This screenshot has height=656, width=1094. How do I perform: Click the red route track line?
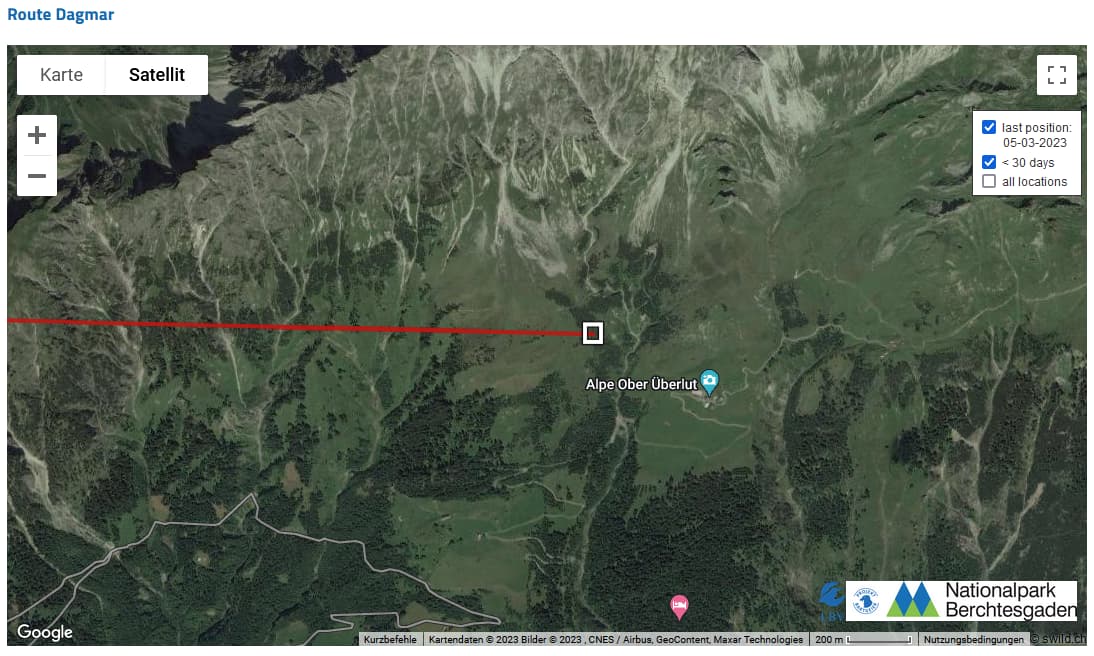click(x=293, y=326)
